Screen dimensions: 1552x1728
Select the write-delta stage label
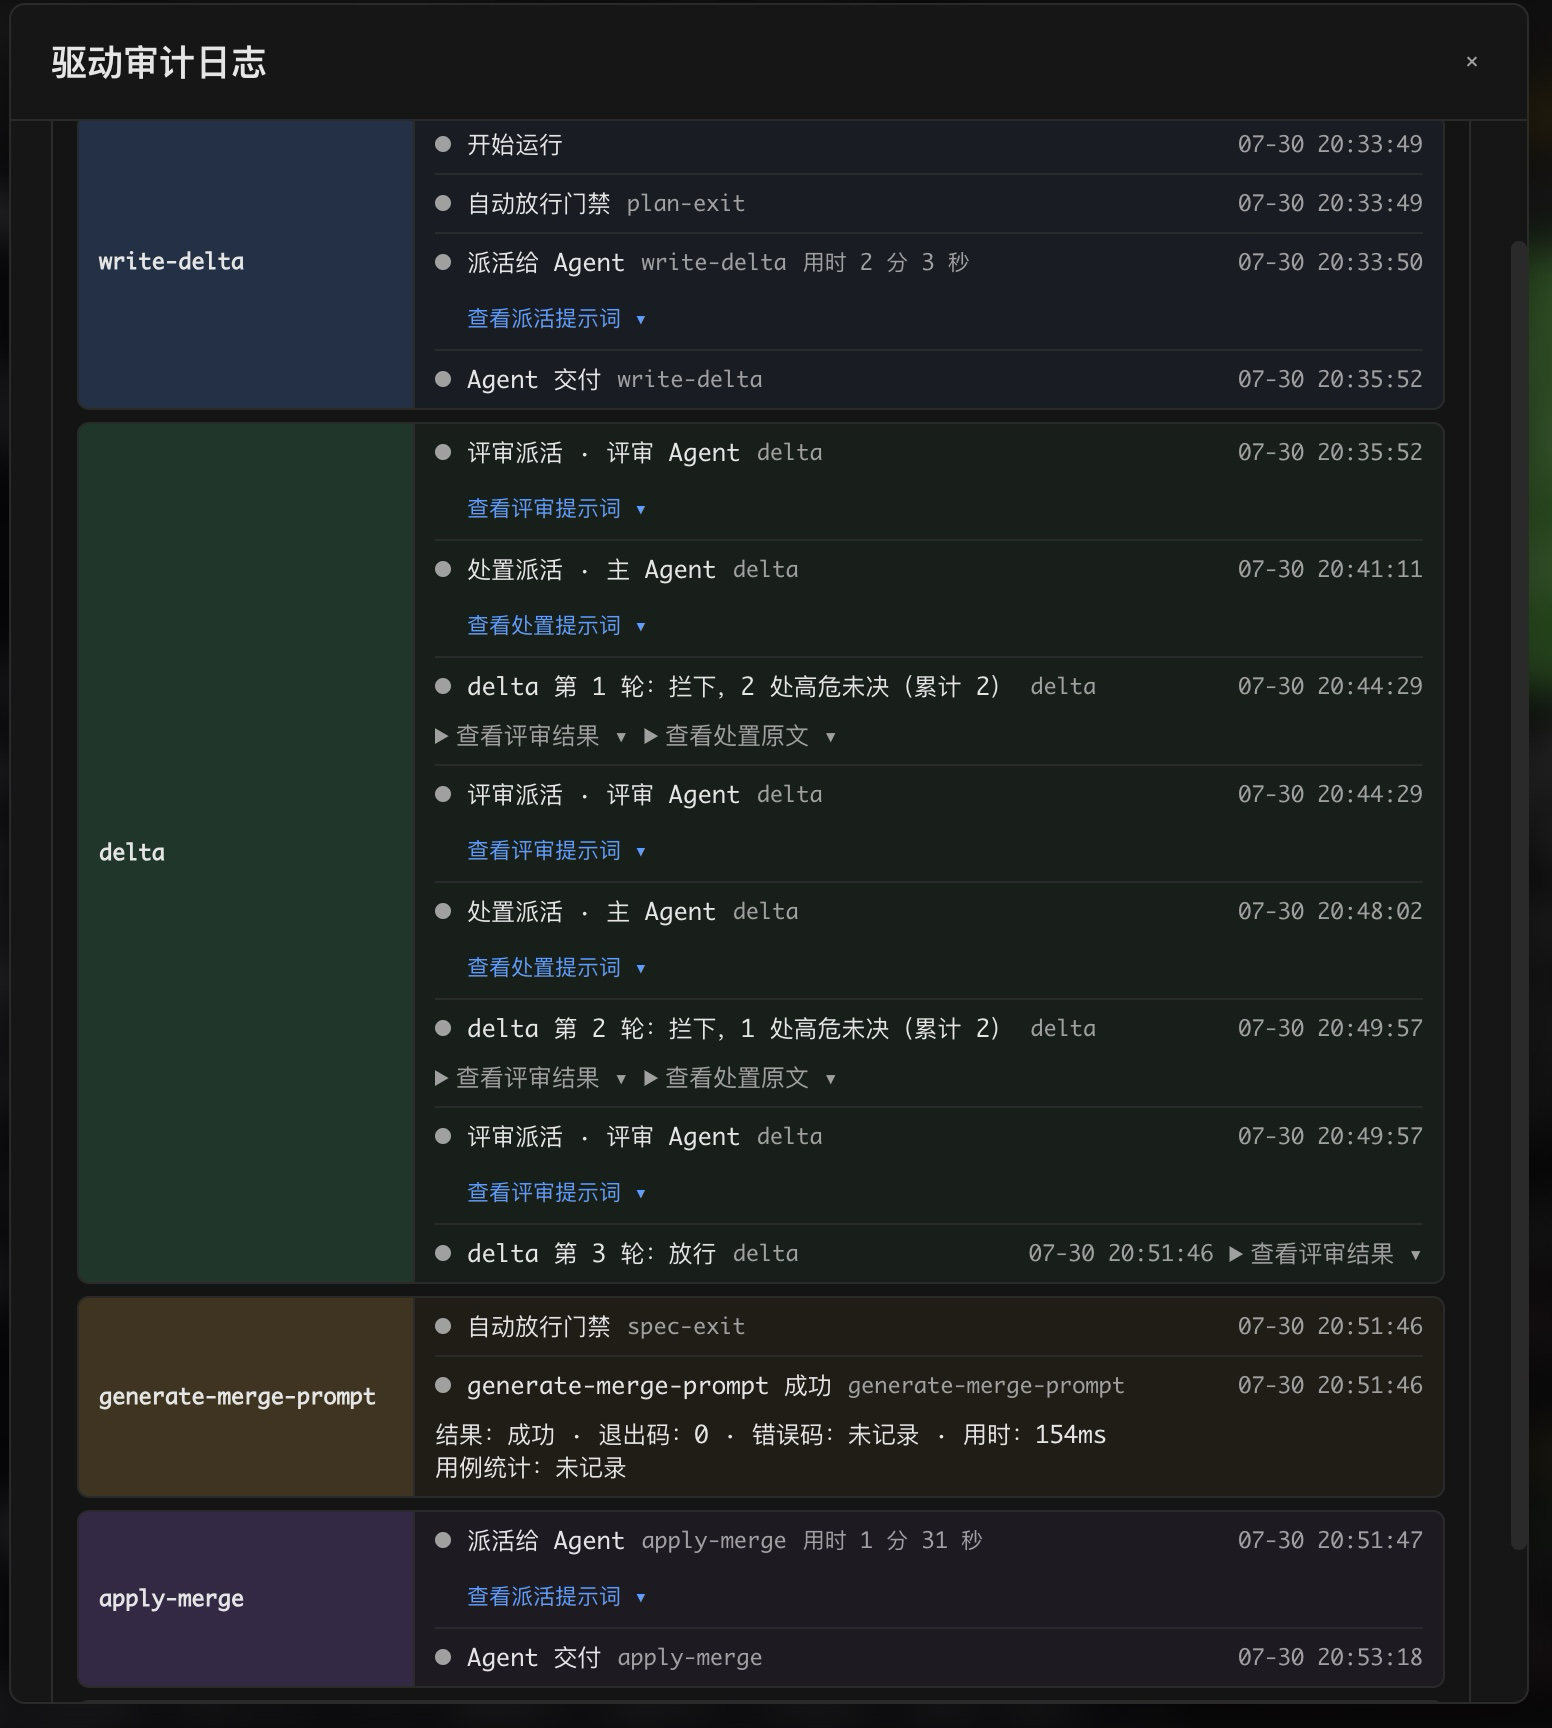click(x=171, y=262)
